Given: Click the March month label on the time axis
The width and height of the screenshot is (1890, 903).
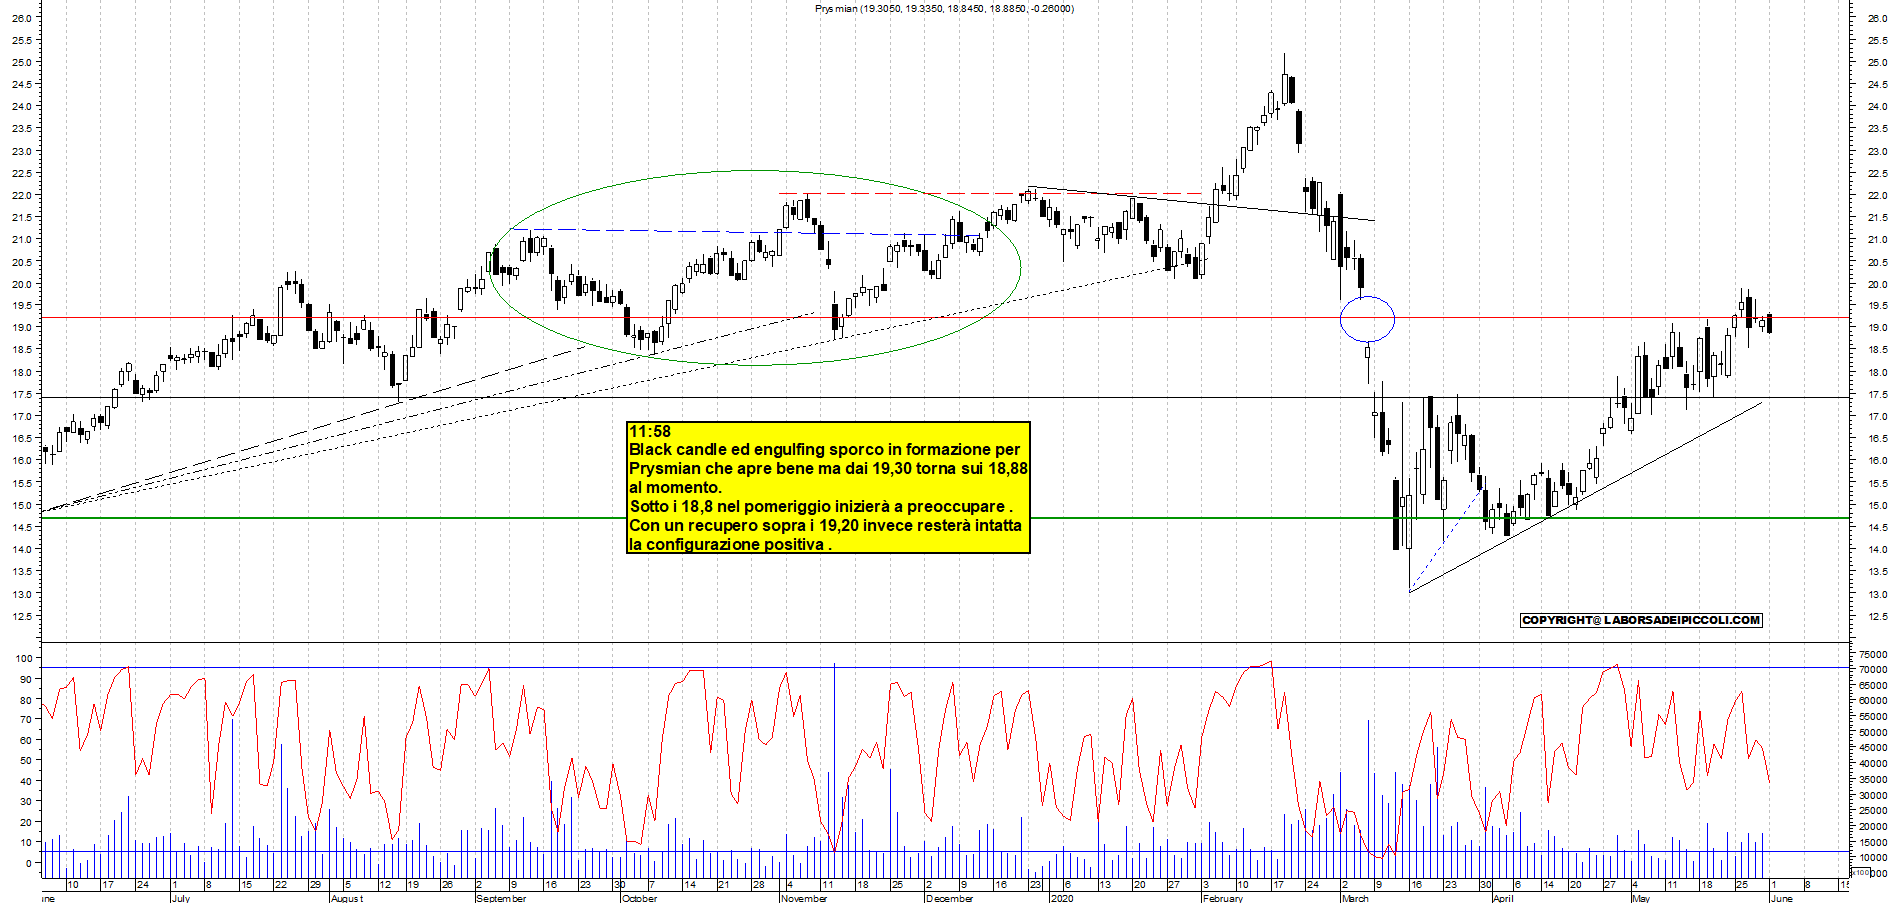Looking at the screenshot, I should point(1355,898).
